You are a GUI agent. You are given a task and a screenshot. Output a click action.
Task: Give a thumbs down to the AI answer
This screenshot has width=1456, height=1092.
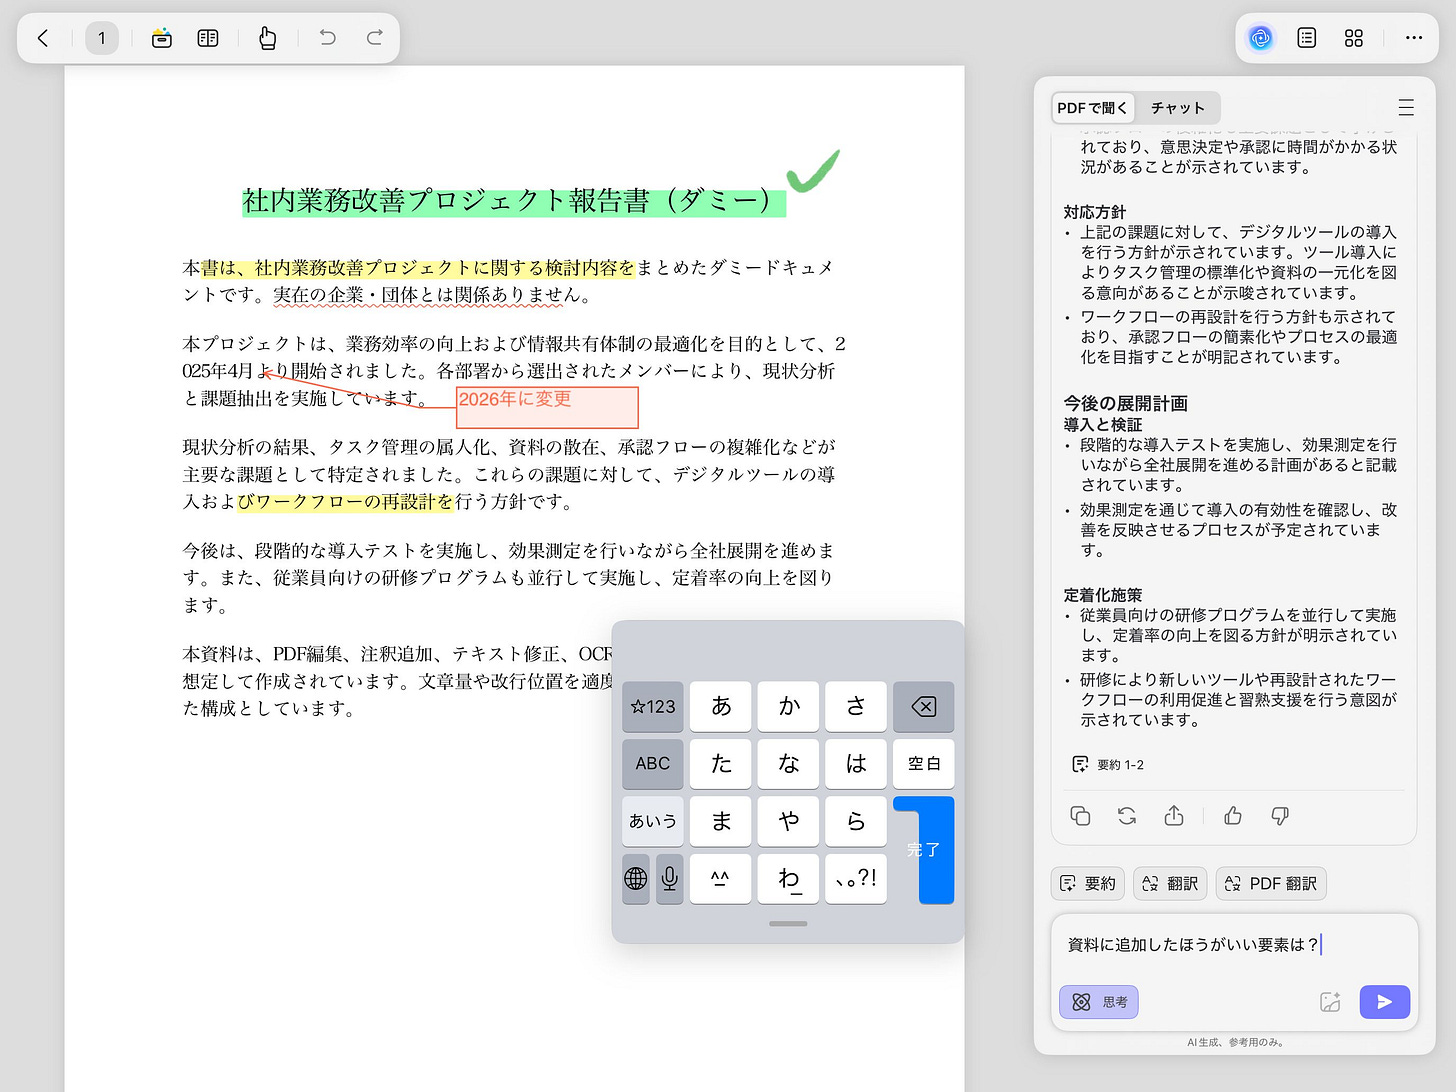(x=1280, y=816)
